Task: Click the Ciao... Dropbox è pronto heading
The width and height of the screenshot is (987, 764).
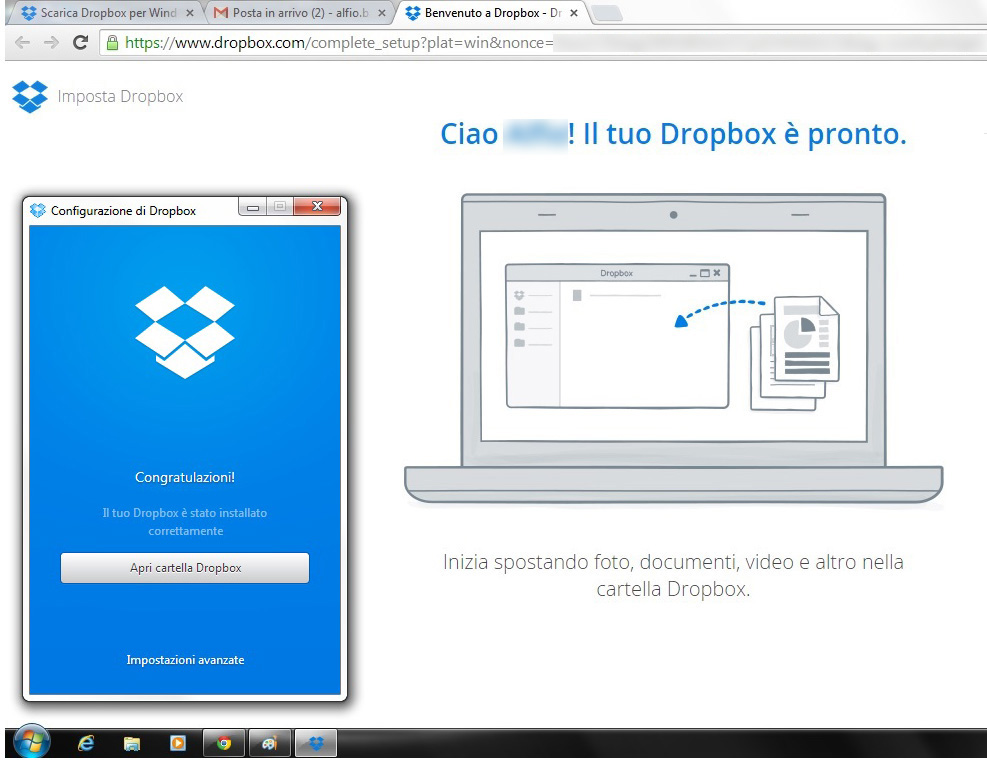Action: 673,134
